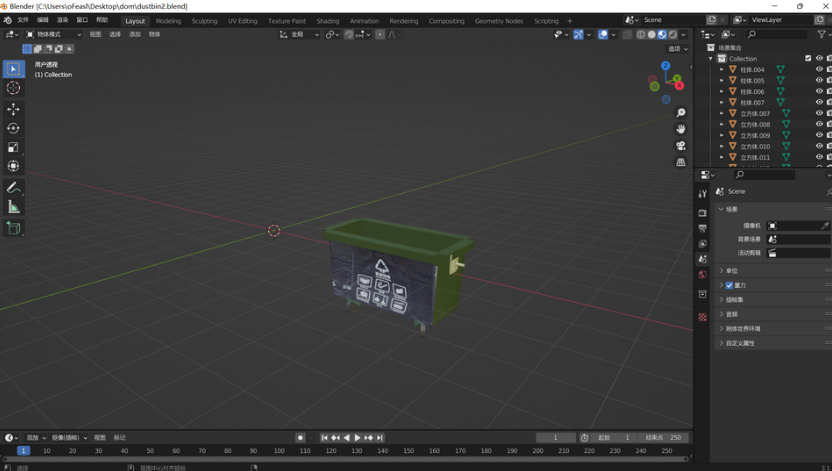Image resolution: width=832 pixels, height=471 pixels.
Task: Click the 结束点 end frame field
Action: click(x=666, y=437)
